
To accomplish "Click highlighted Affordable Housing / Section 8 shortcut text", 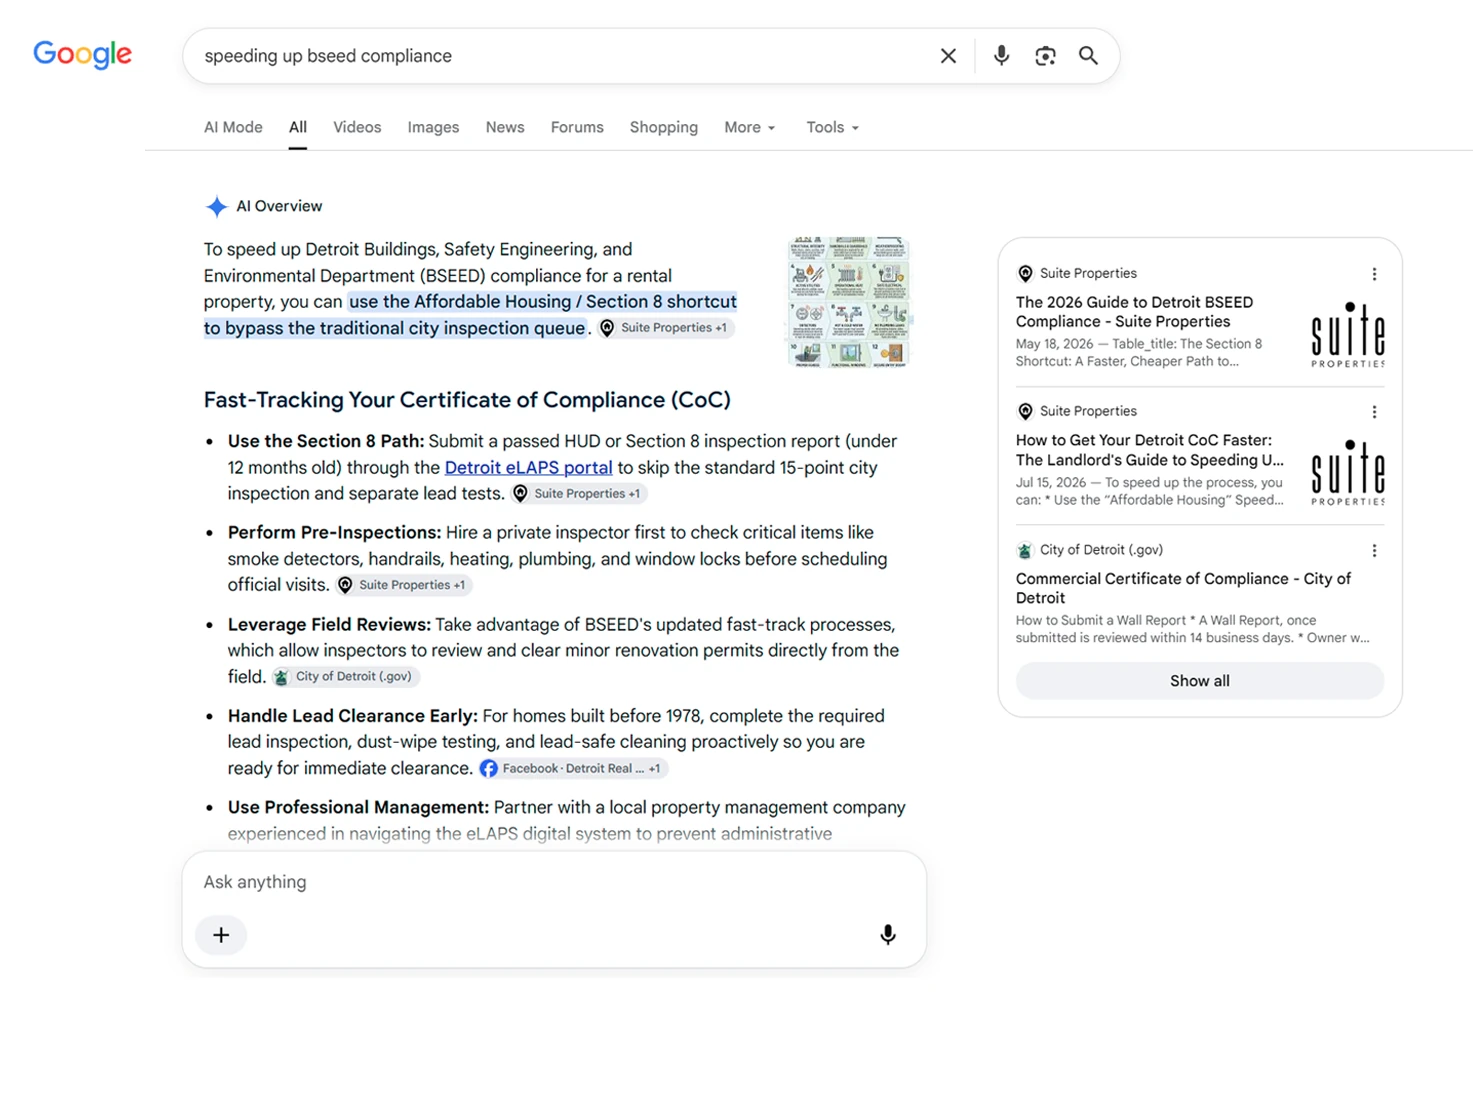I will click(x=470, y=315).
